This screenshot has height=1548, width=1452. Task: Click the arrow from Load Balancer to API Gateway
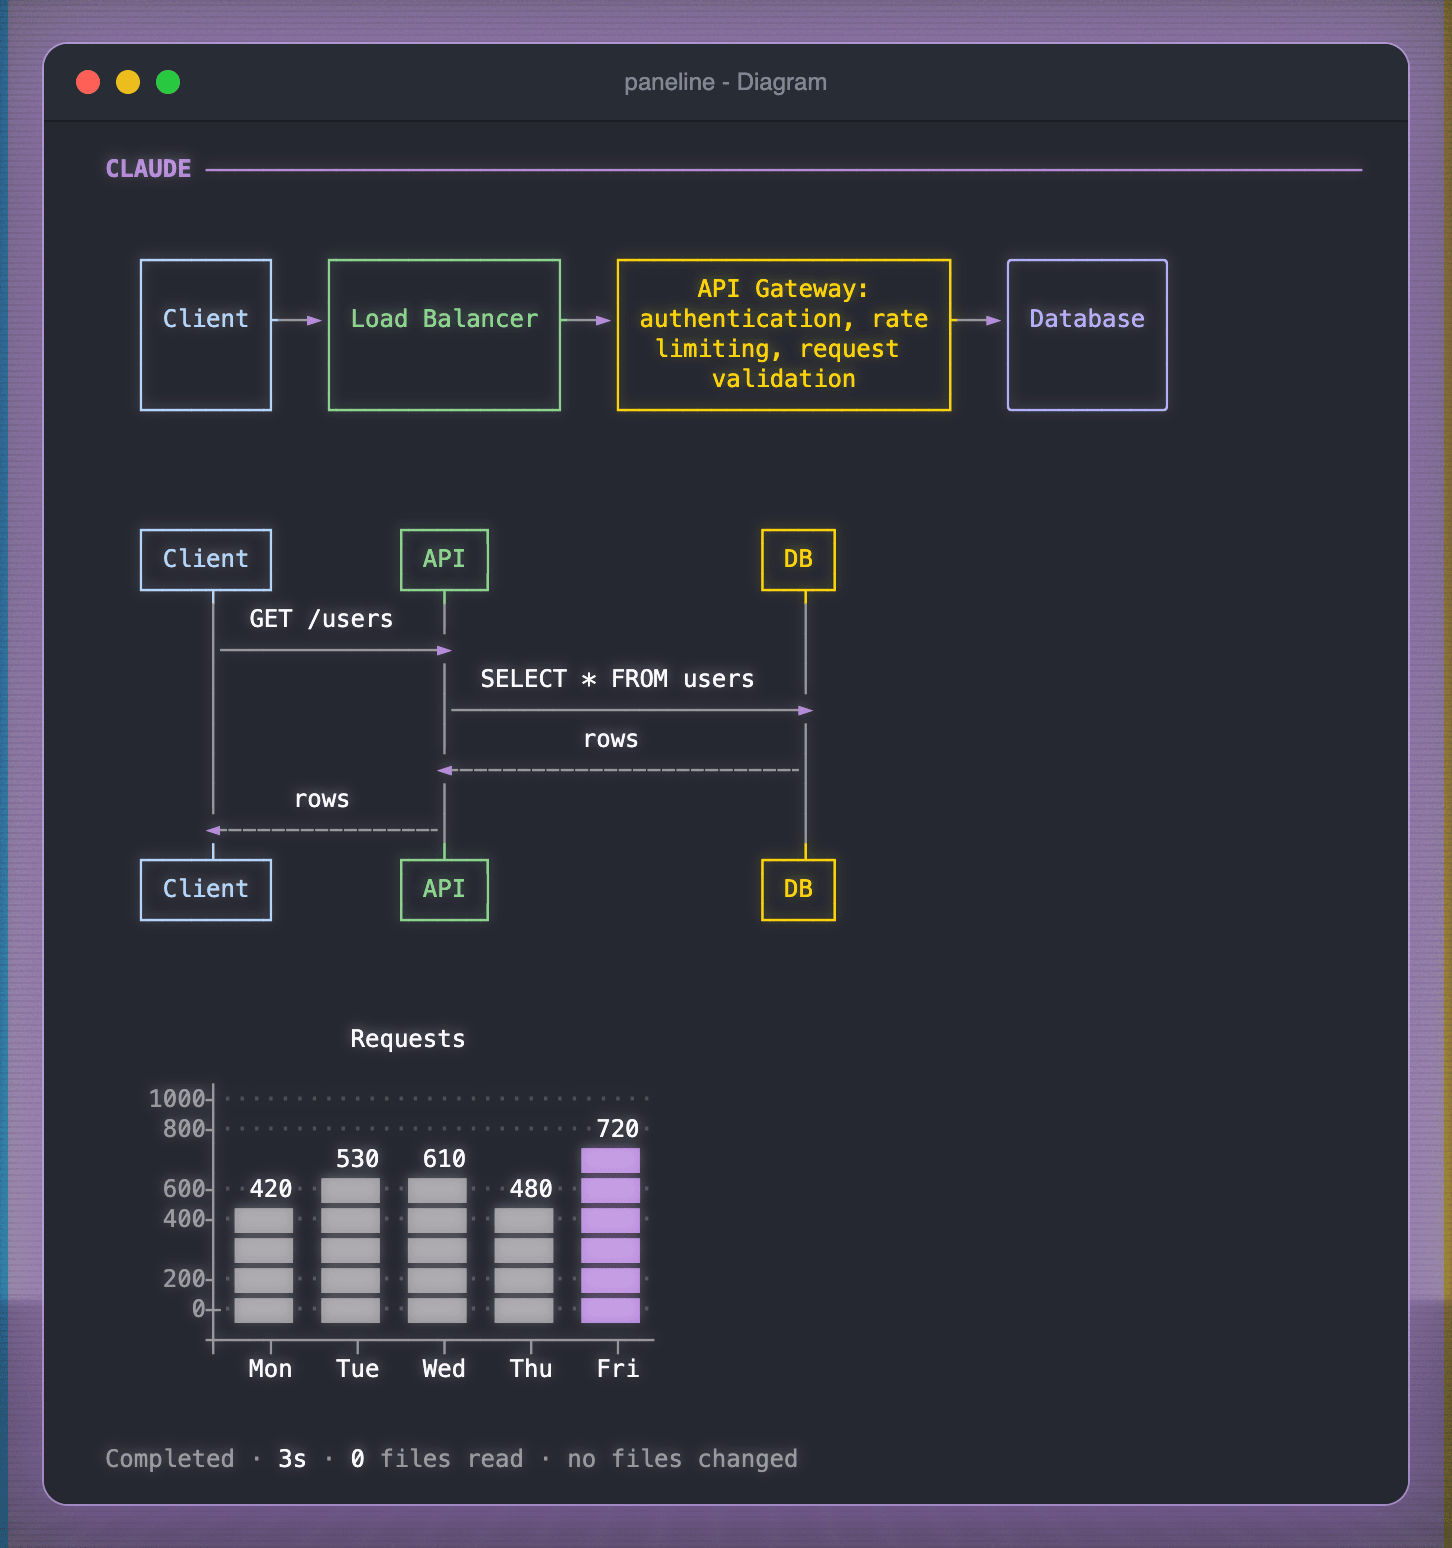coord(586,320)
